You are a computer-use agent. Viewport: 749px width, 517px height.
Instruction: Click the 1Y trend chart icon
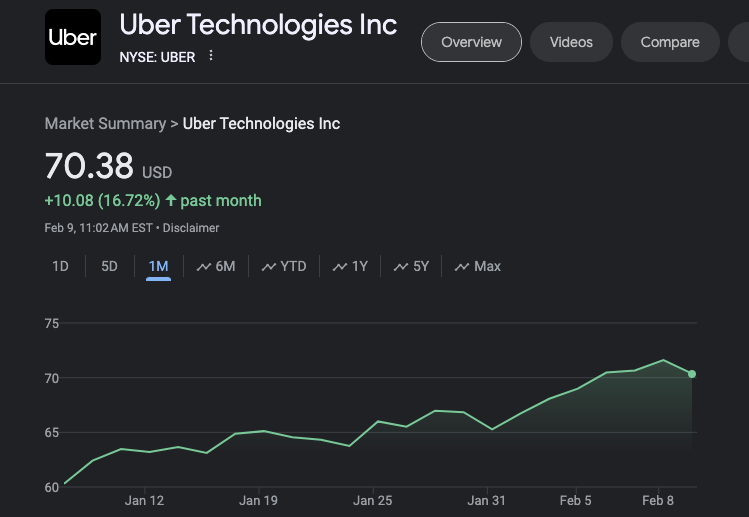point(340,267)
